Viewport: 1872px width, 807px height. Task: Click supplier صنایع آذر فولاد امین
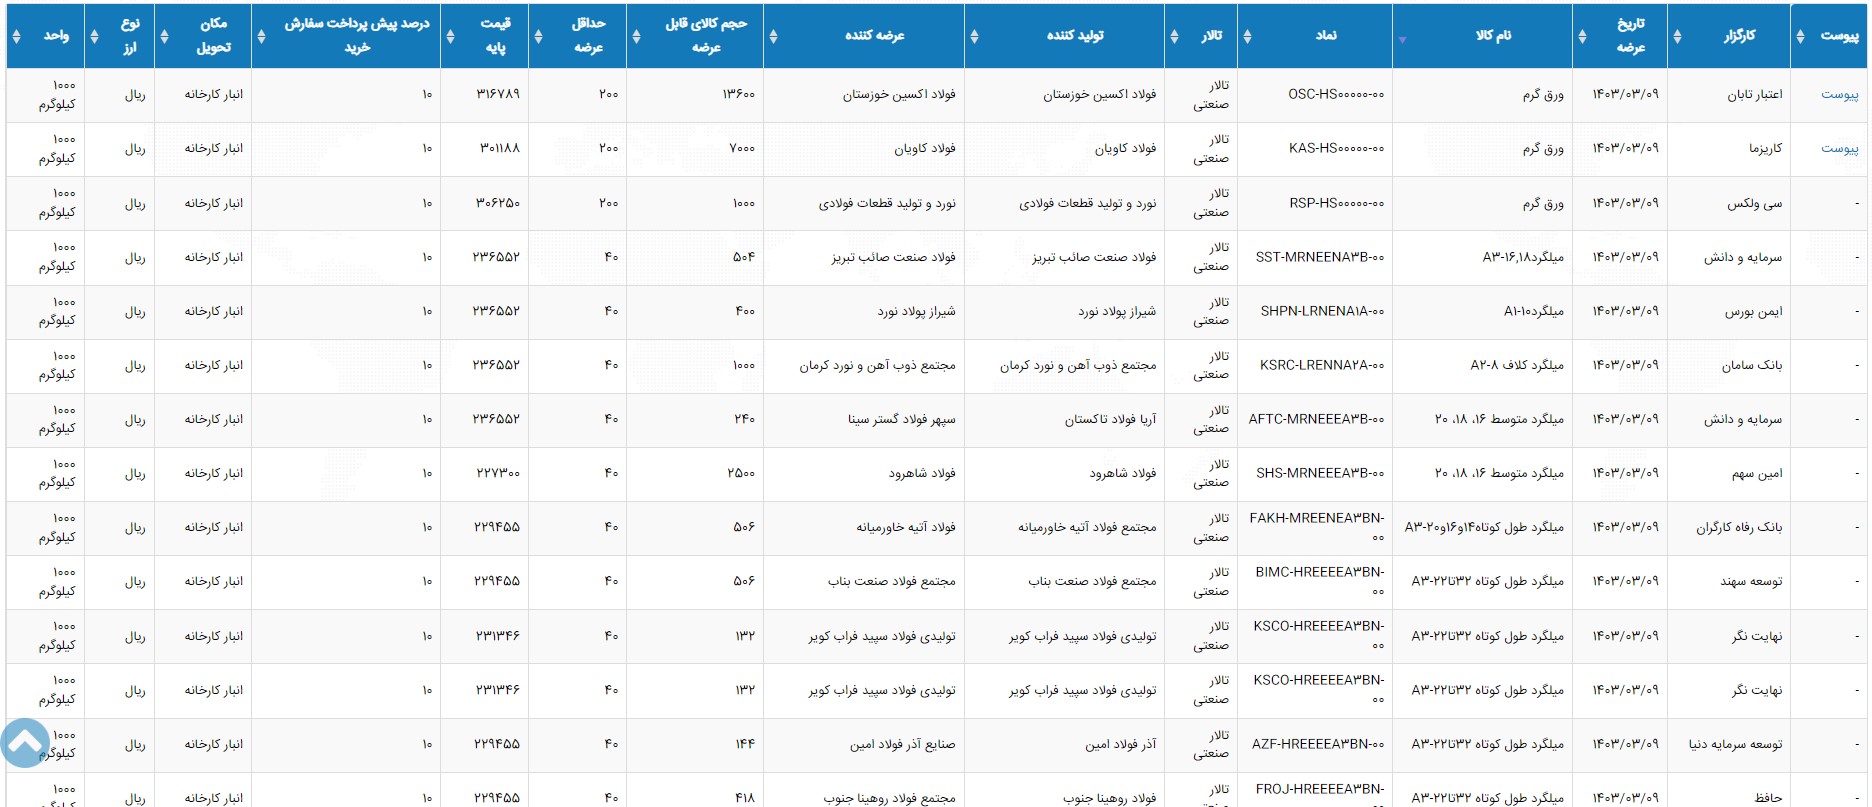(x=902, y=744)
